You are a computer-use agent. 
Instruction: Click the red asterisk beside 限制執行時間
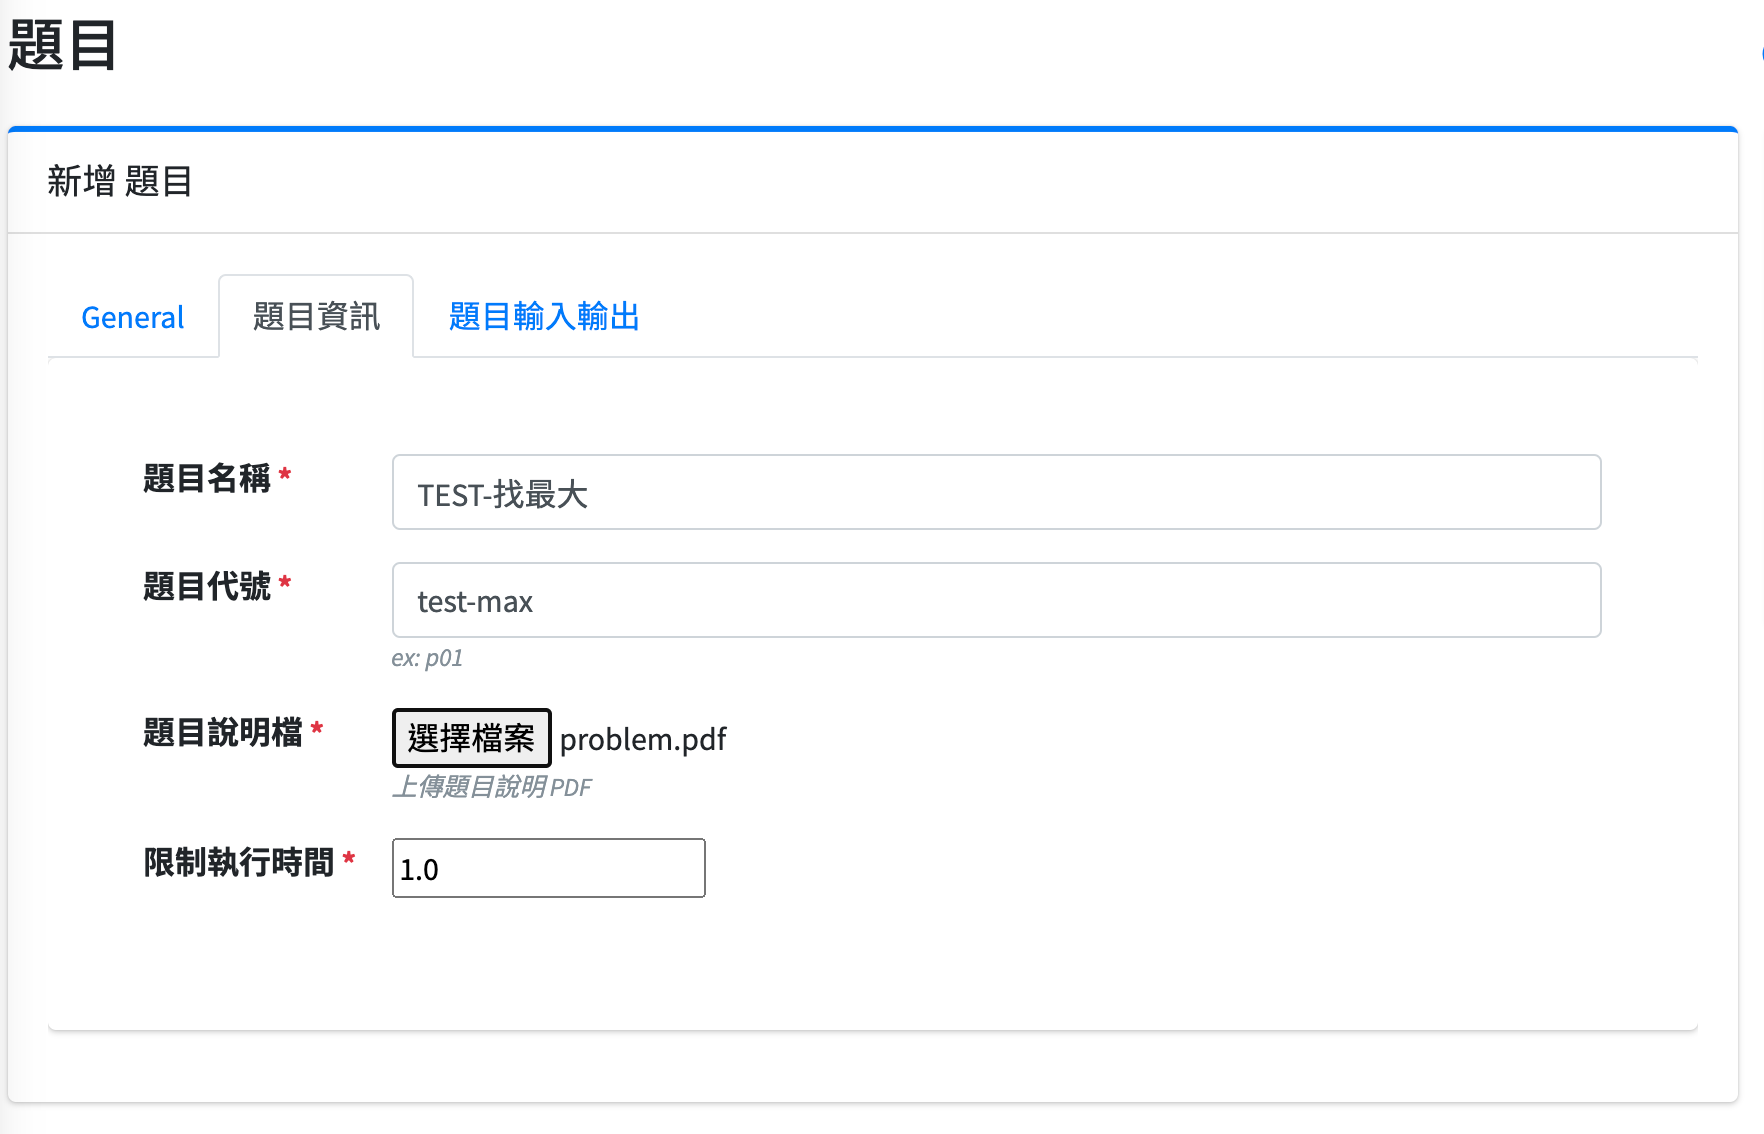[x=349, y=858]
